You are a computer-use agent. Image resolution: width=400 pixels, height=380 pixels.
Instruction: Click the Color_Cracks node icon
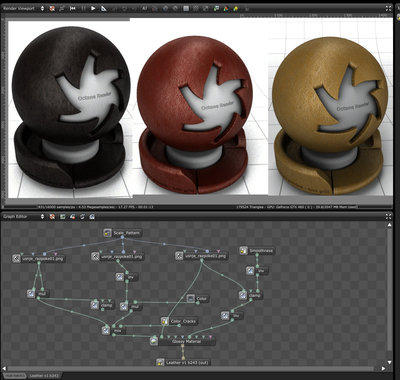pyautogui.click(x=165, y=321)
